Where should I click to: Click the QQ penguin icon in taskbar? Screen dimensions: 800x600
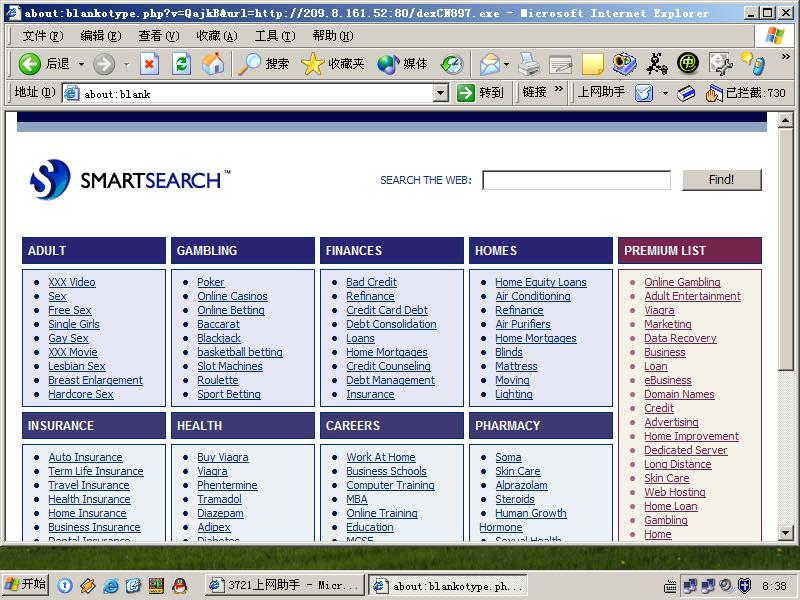tap(180, 585)
